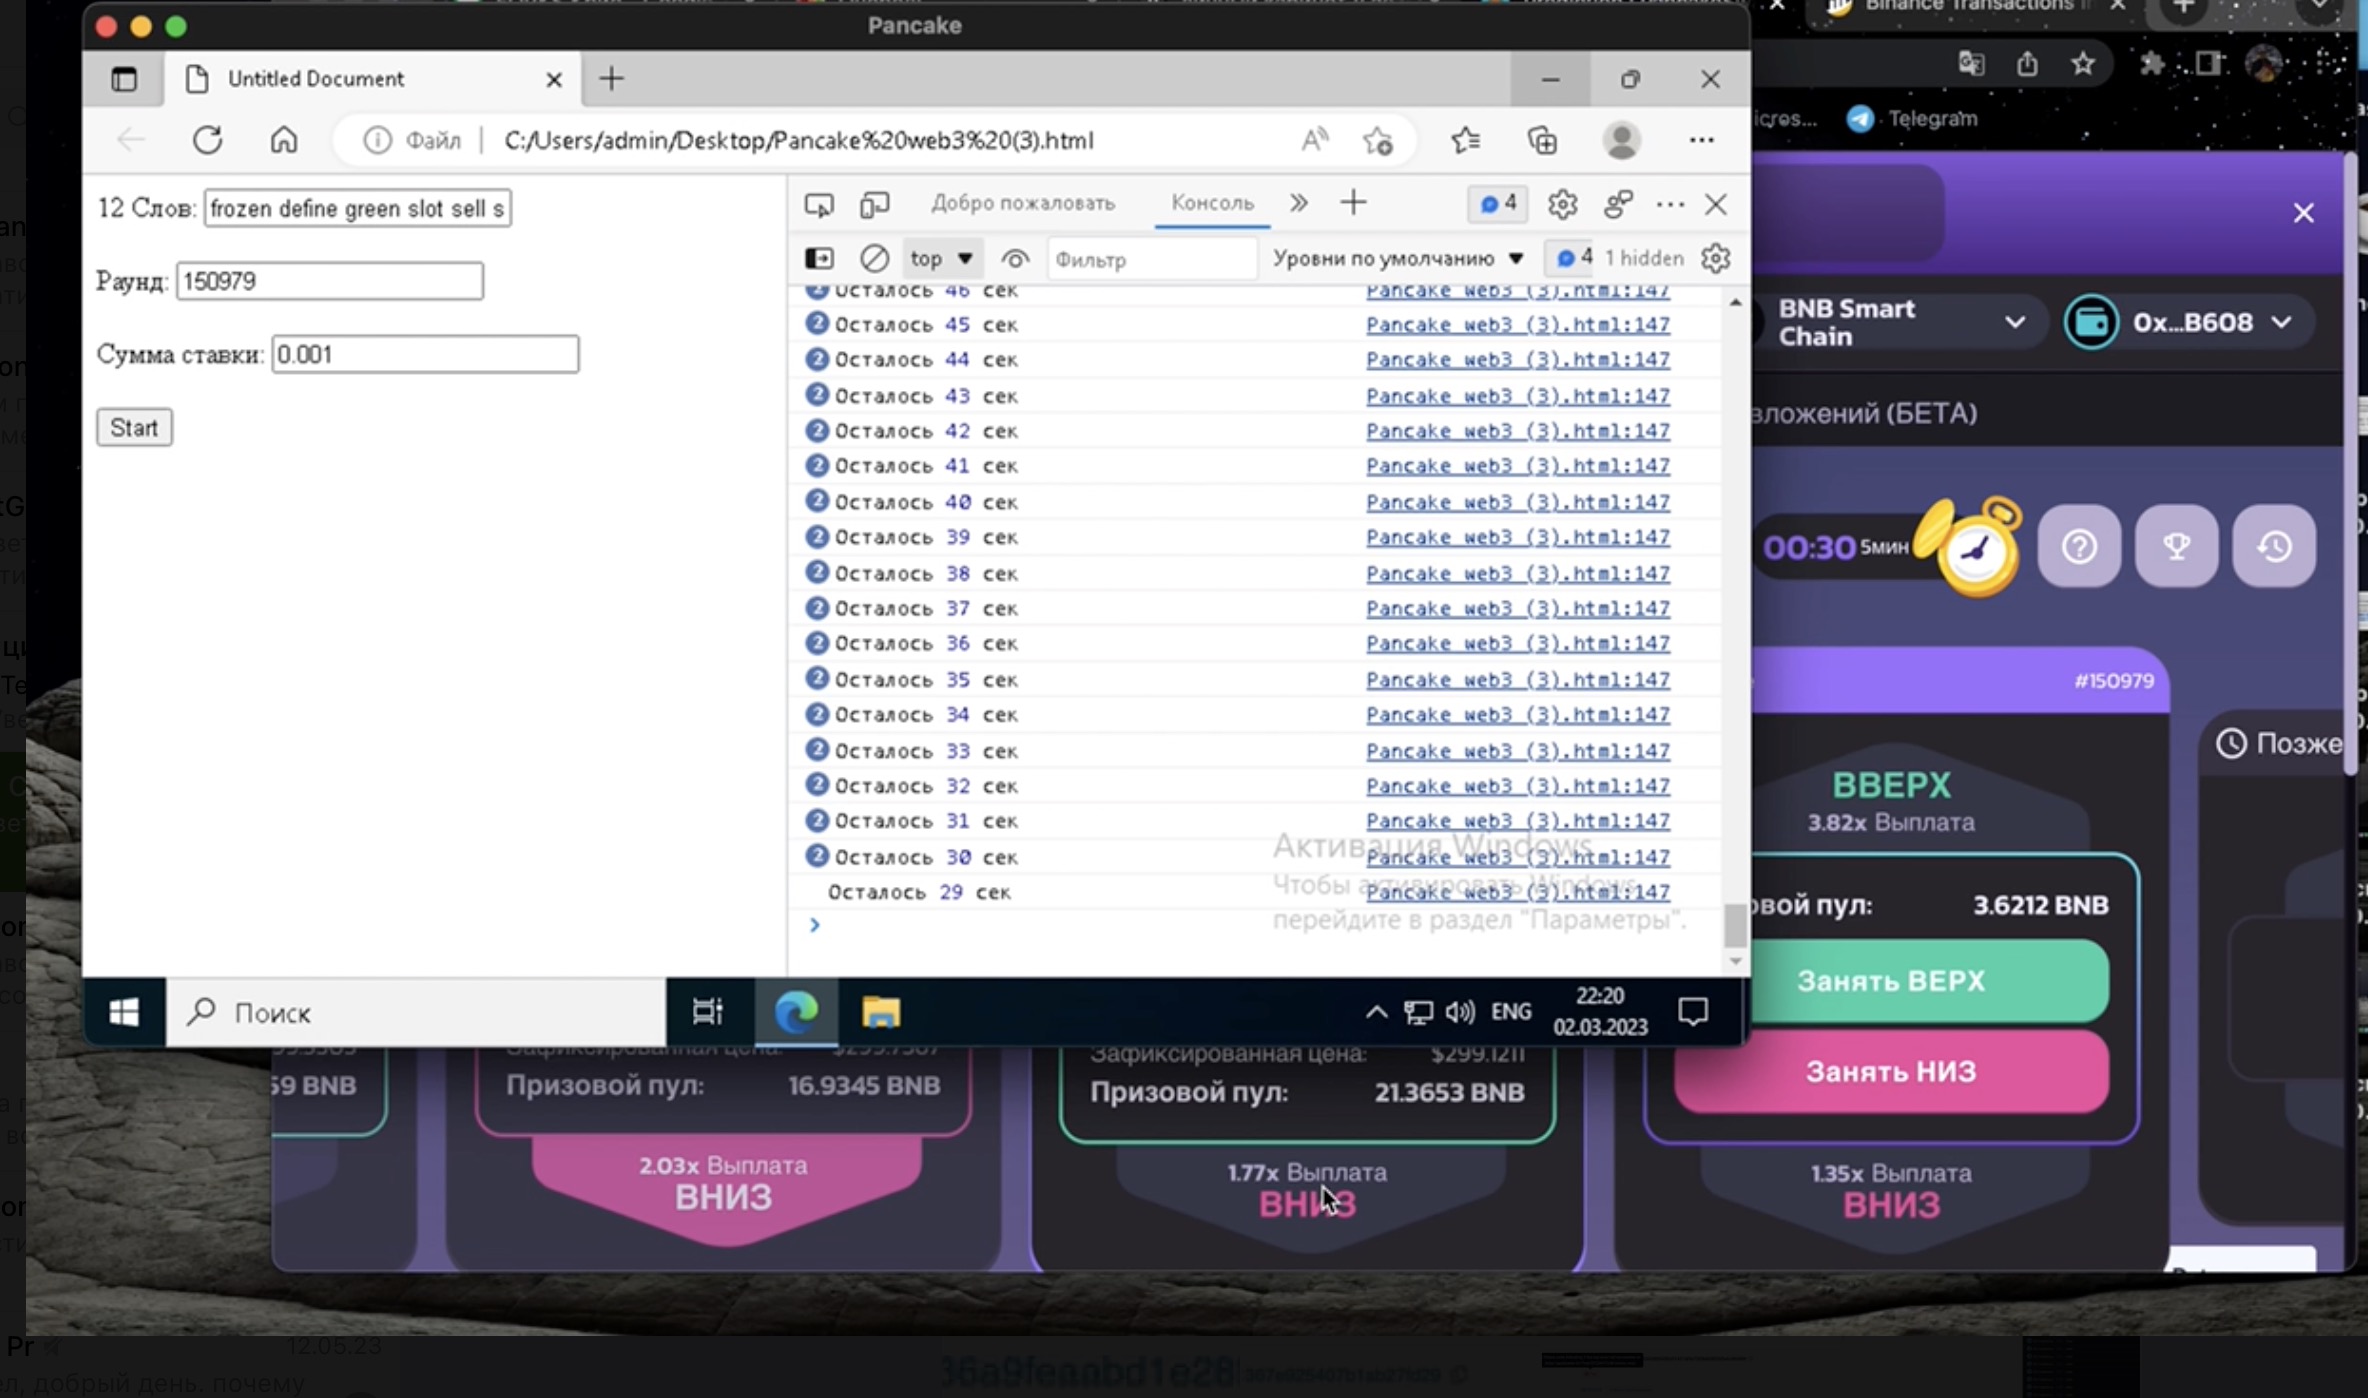
Task: Click the Занять ВЕРХ button
Action: (x=1890, y=981)
